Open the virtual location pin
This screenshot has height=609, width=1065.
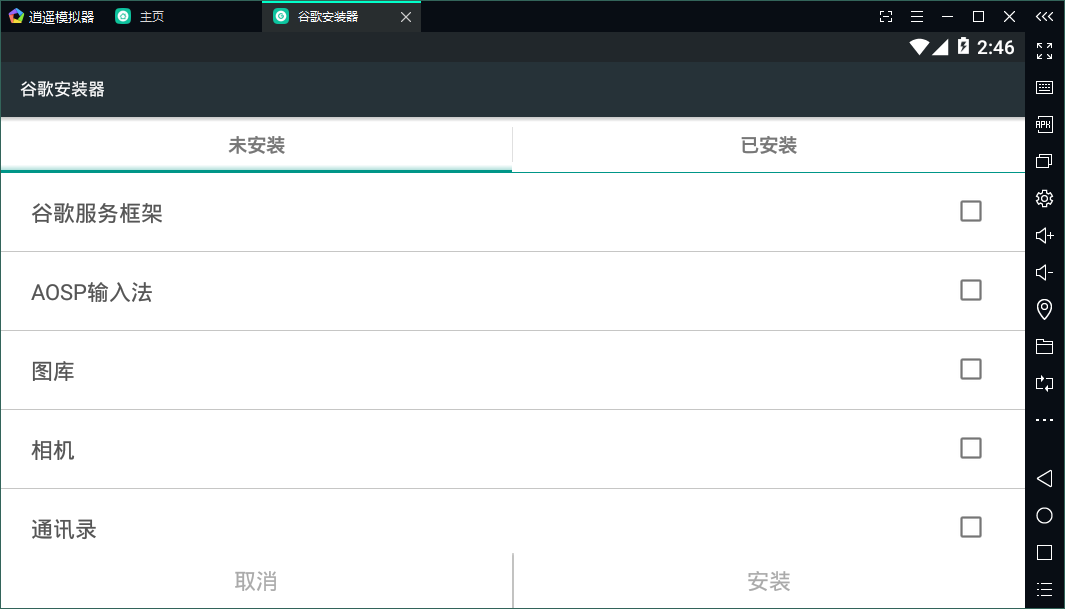[x=1045, y=310]
